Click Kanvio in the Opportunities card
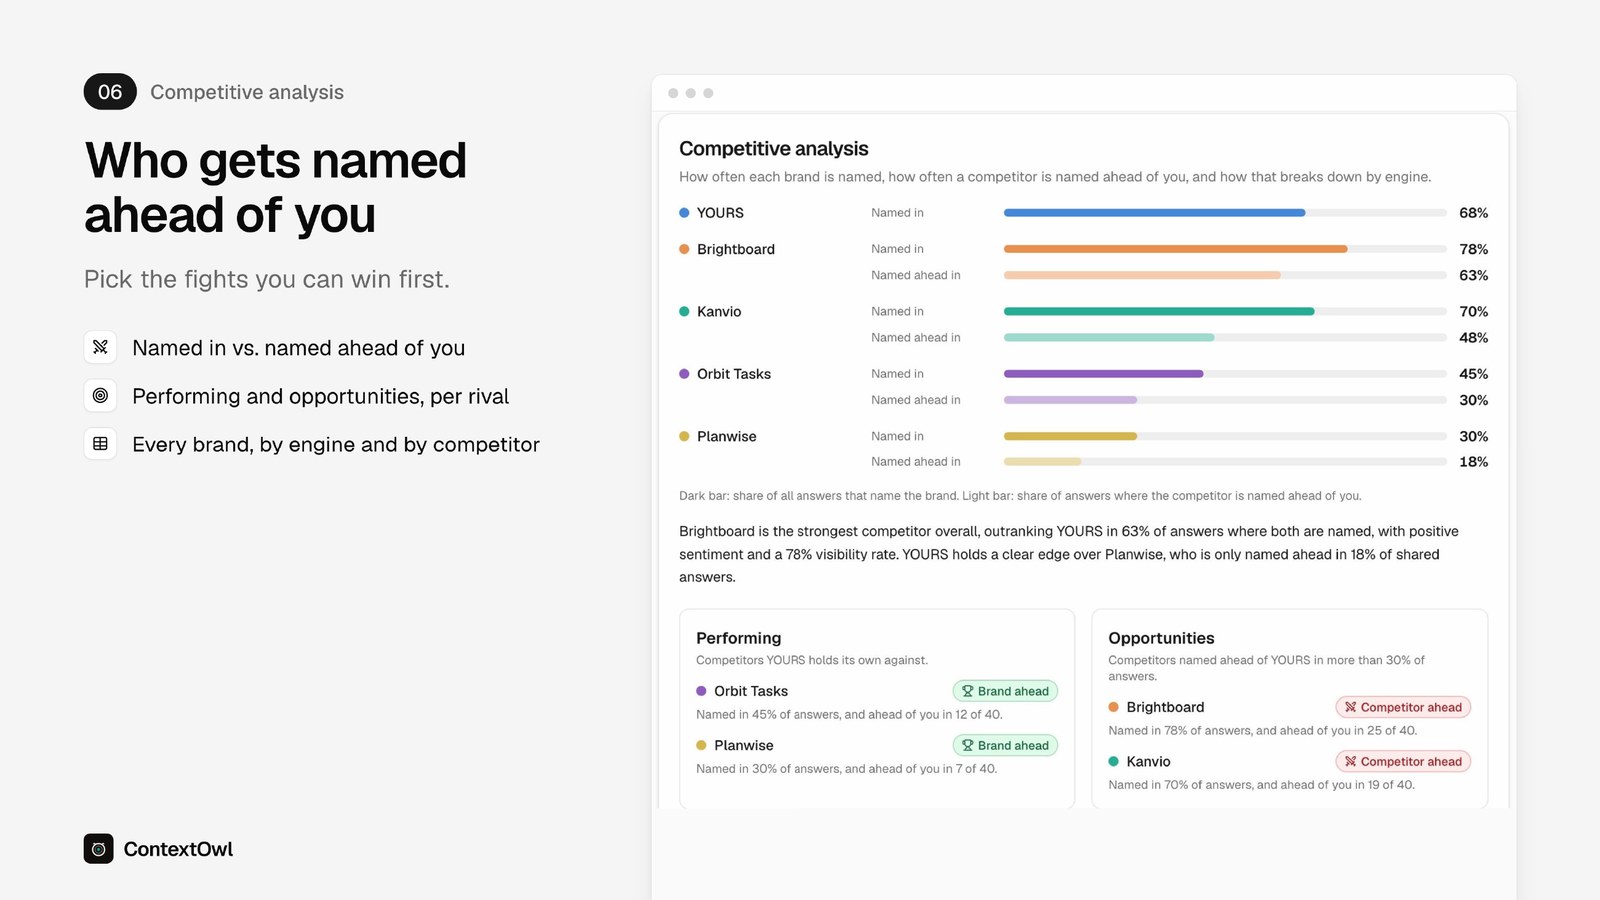 (x=1148, y=761)
